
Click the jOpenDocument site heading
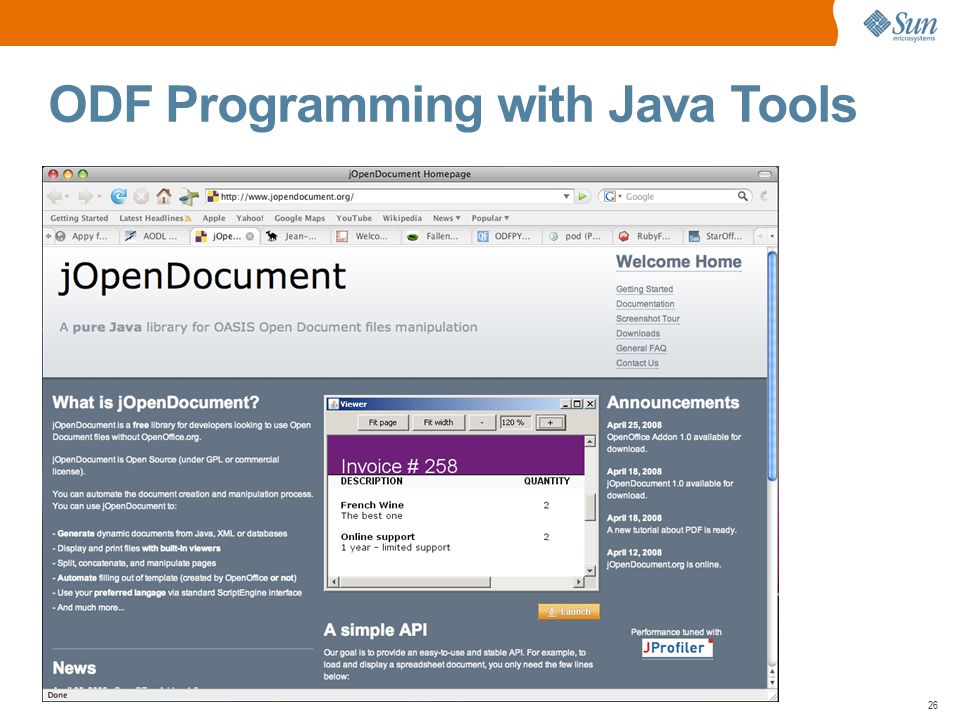[x=203, y=277]
